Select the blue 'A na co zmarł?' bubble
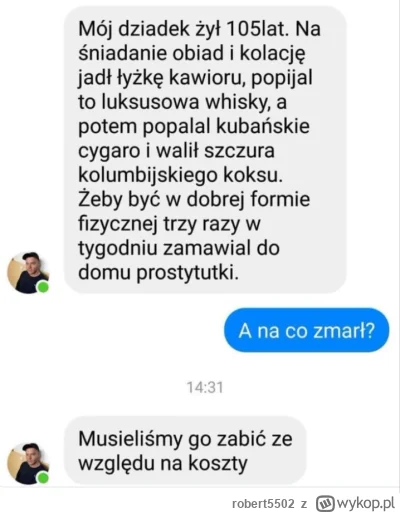The image size is (400, 513). click(306, 330)
